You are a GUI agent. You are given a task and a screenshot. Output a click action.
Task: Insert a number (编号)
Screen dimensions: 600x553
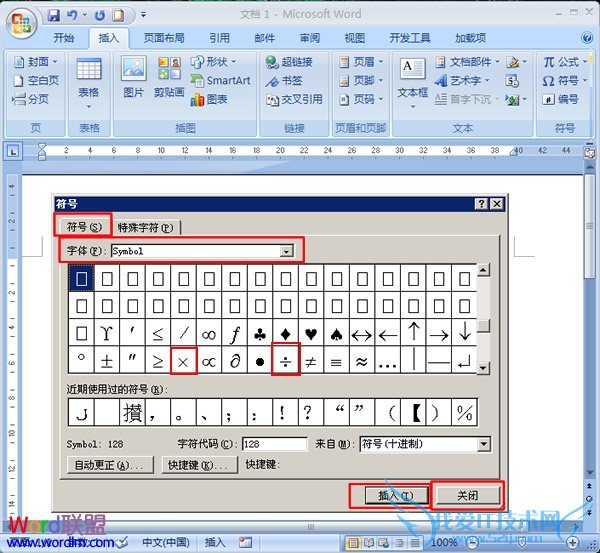560,100
